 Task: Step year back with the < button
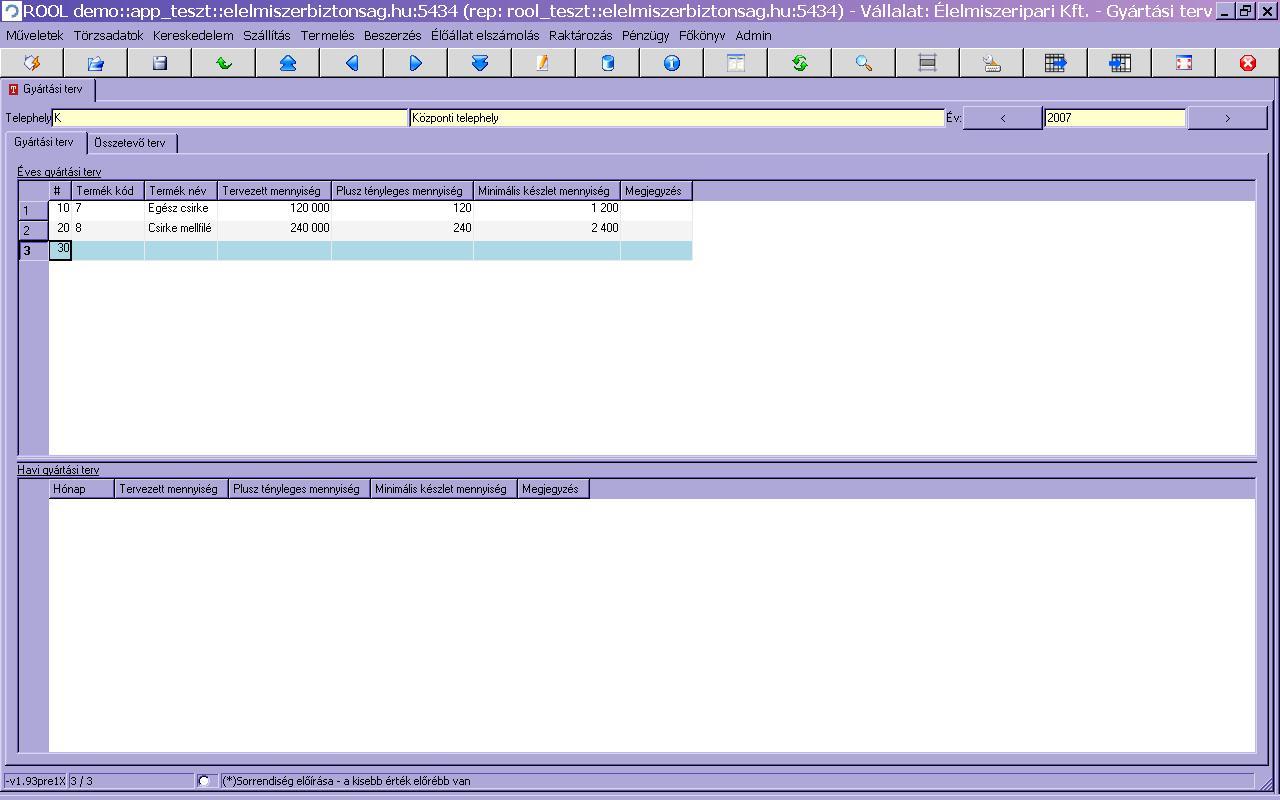pos(1003,118)
